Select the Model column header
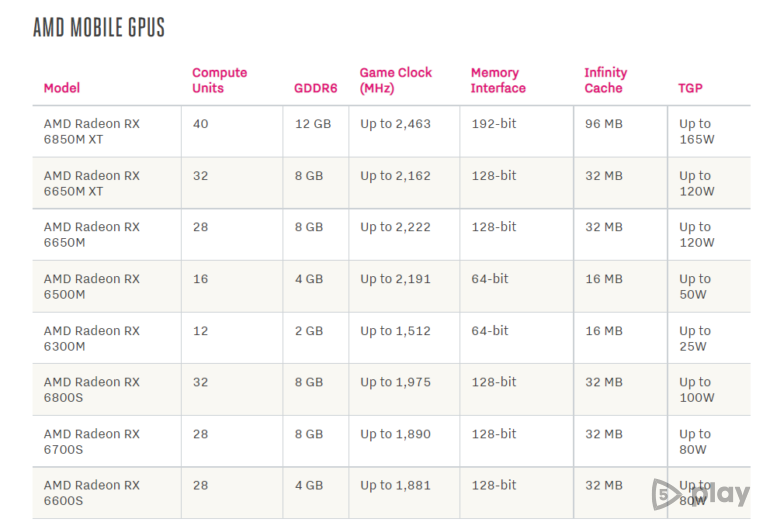Viewport: 770px width, 529px height. point(62,88)
